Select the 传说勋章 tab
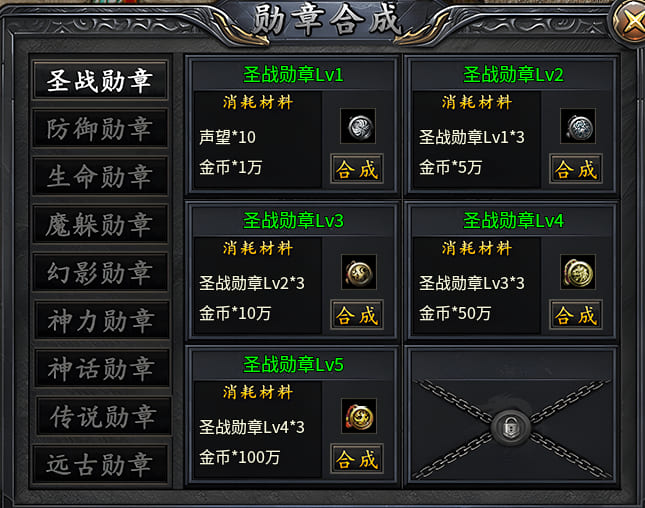This screenshot has width=645, height=508. pyautogui.click(x=103, y=416)
